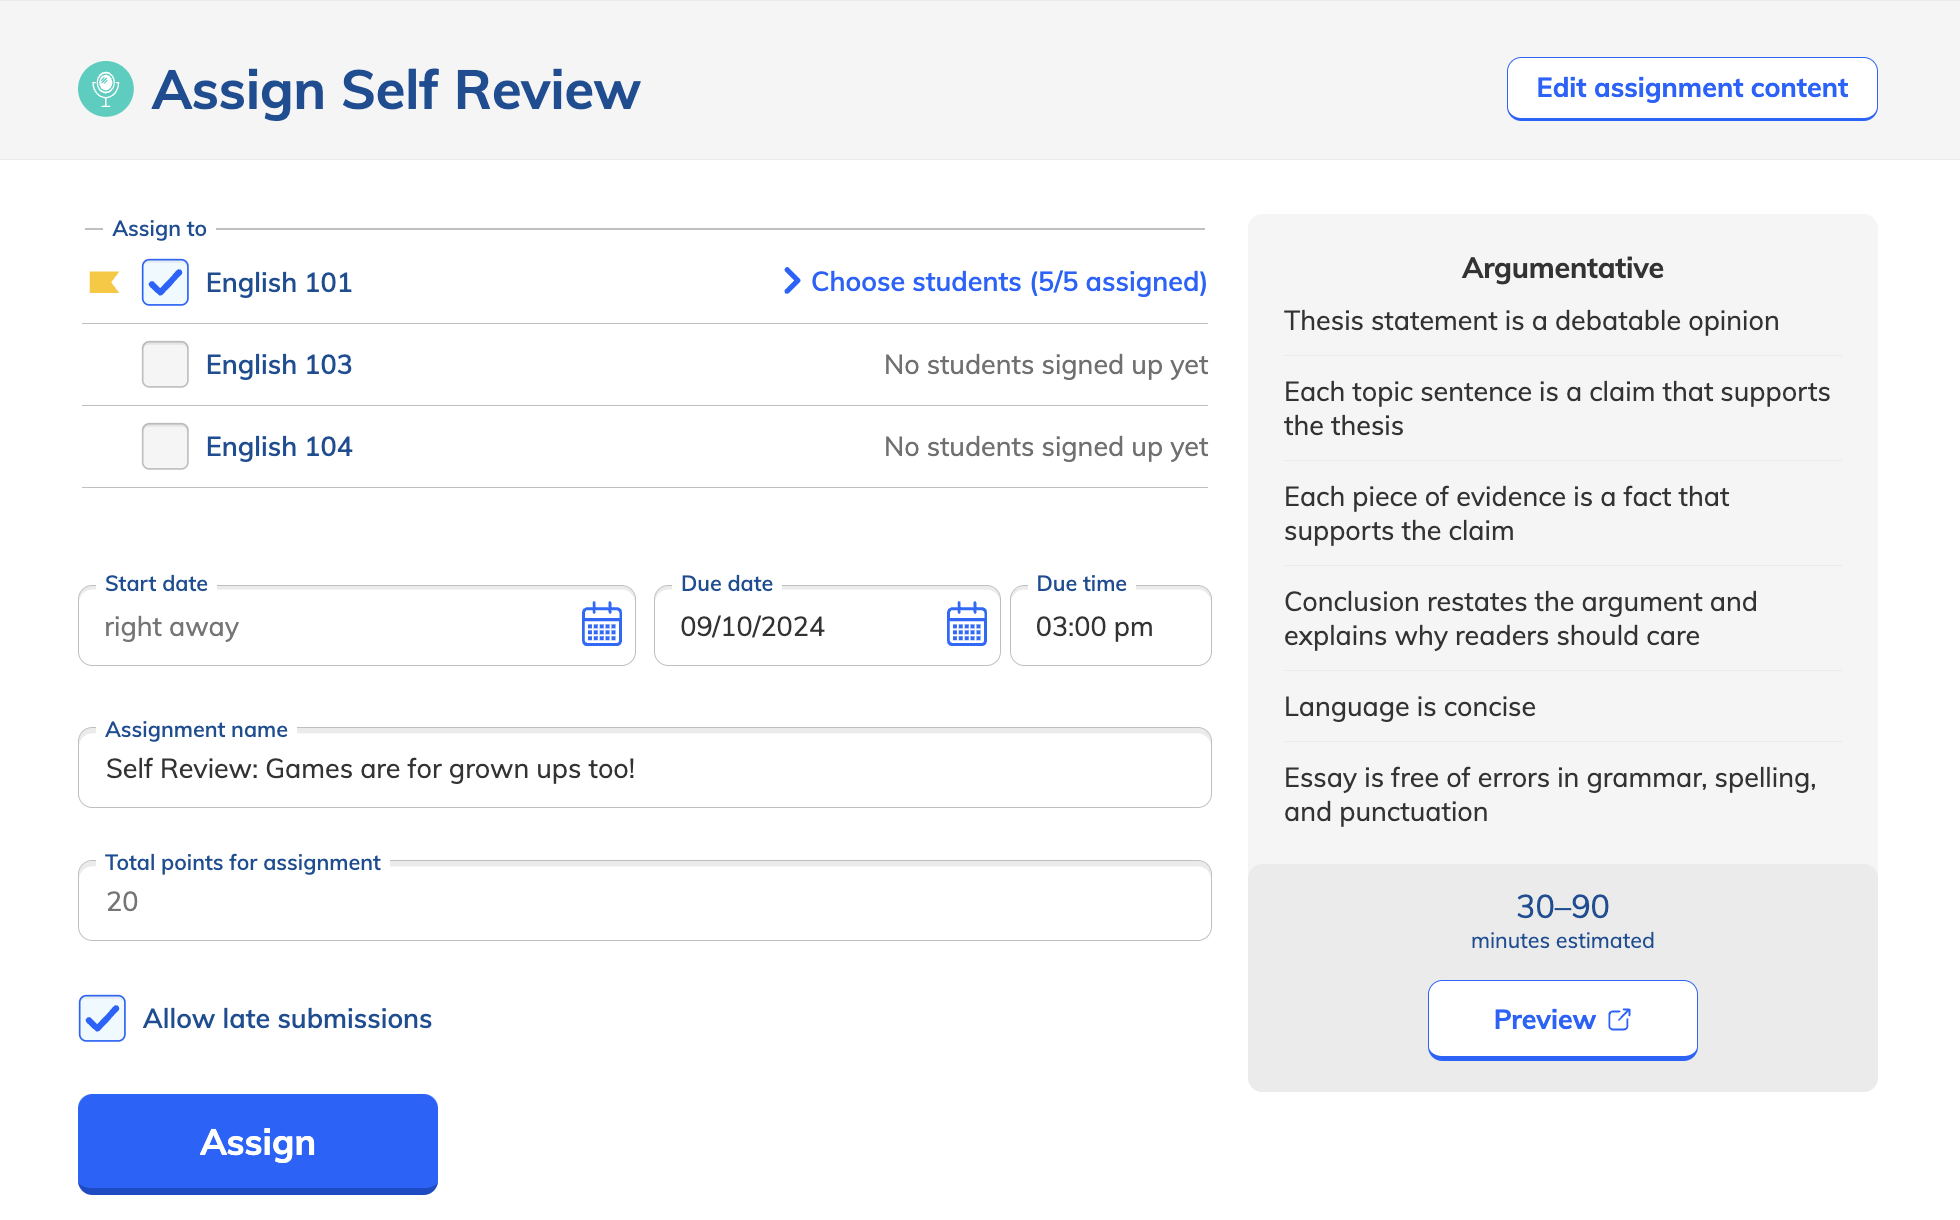The width and height of the screenshot is (1960, 1220).
Task: Open the Start date field showing right away
Action: click(x=300, y=626)
